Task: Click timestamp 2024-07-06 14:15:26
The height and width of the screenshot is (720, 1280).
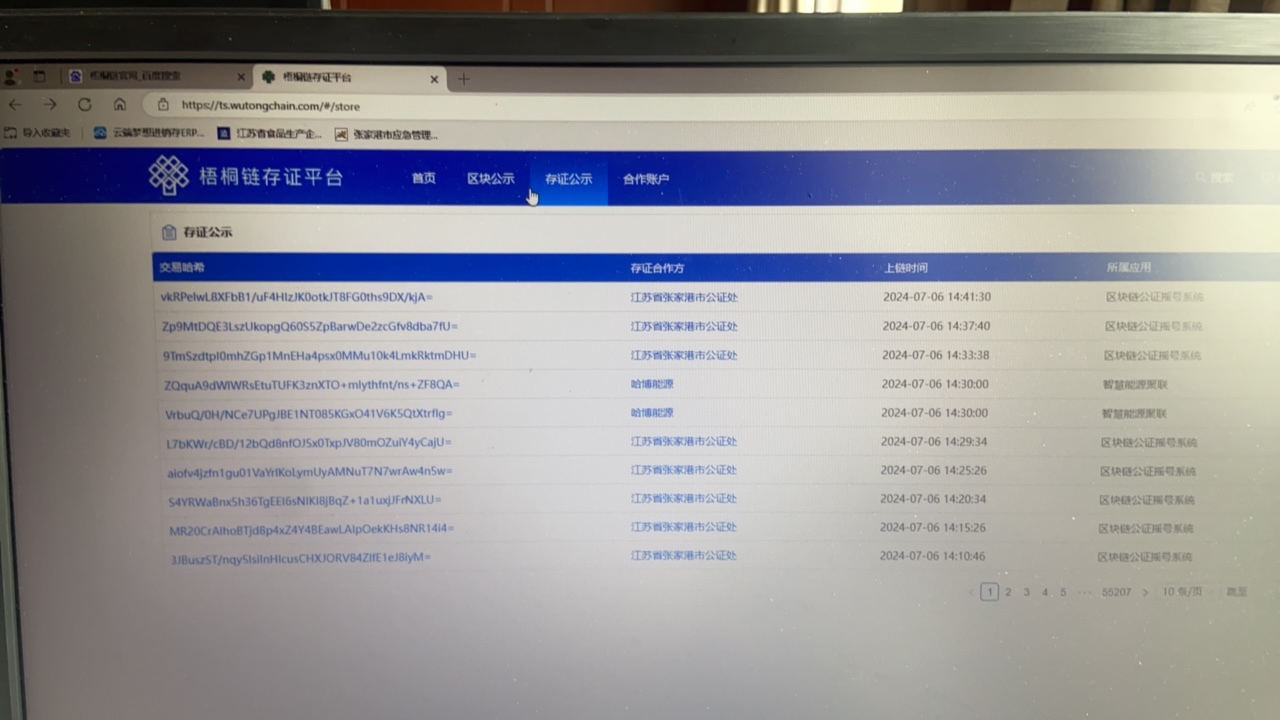Action: (x=933, y=527)
